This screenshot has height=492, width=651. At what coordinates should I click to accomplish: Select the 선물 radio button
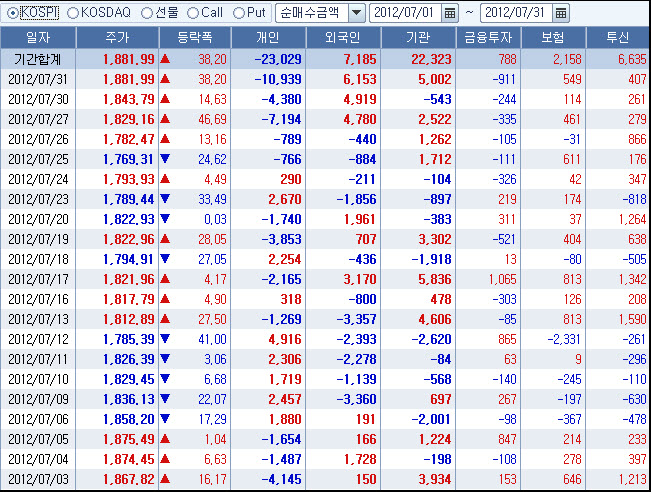(147, 13)
